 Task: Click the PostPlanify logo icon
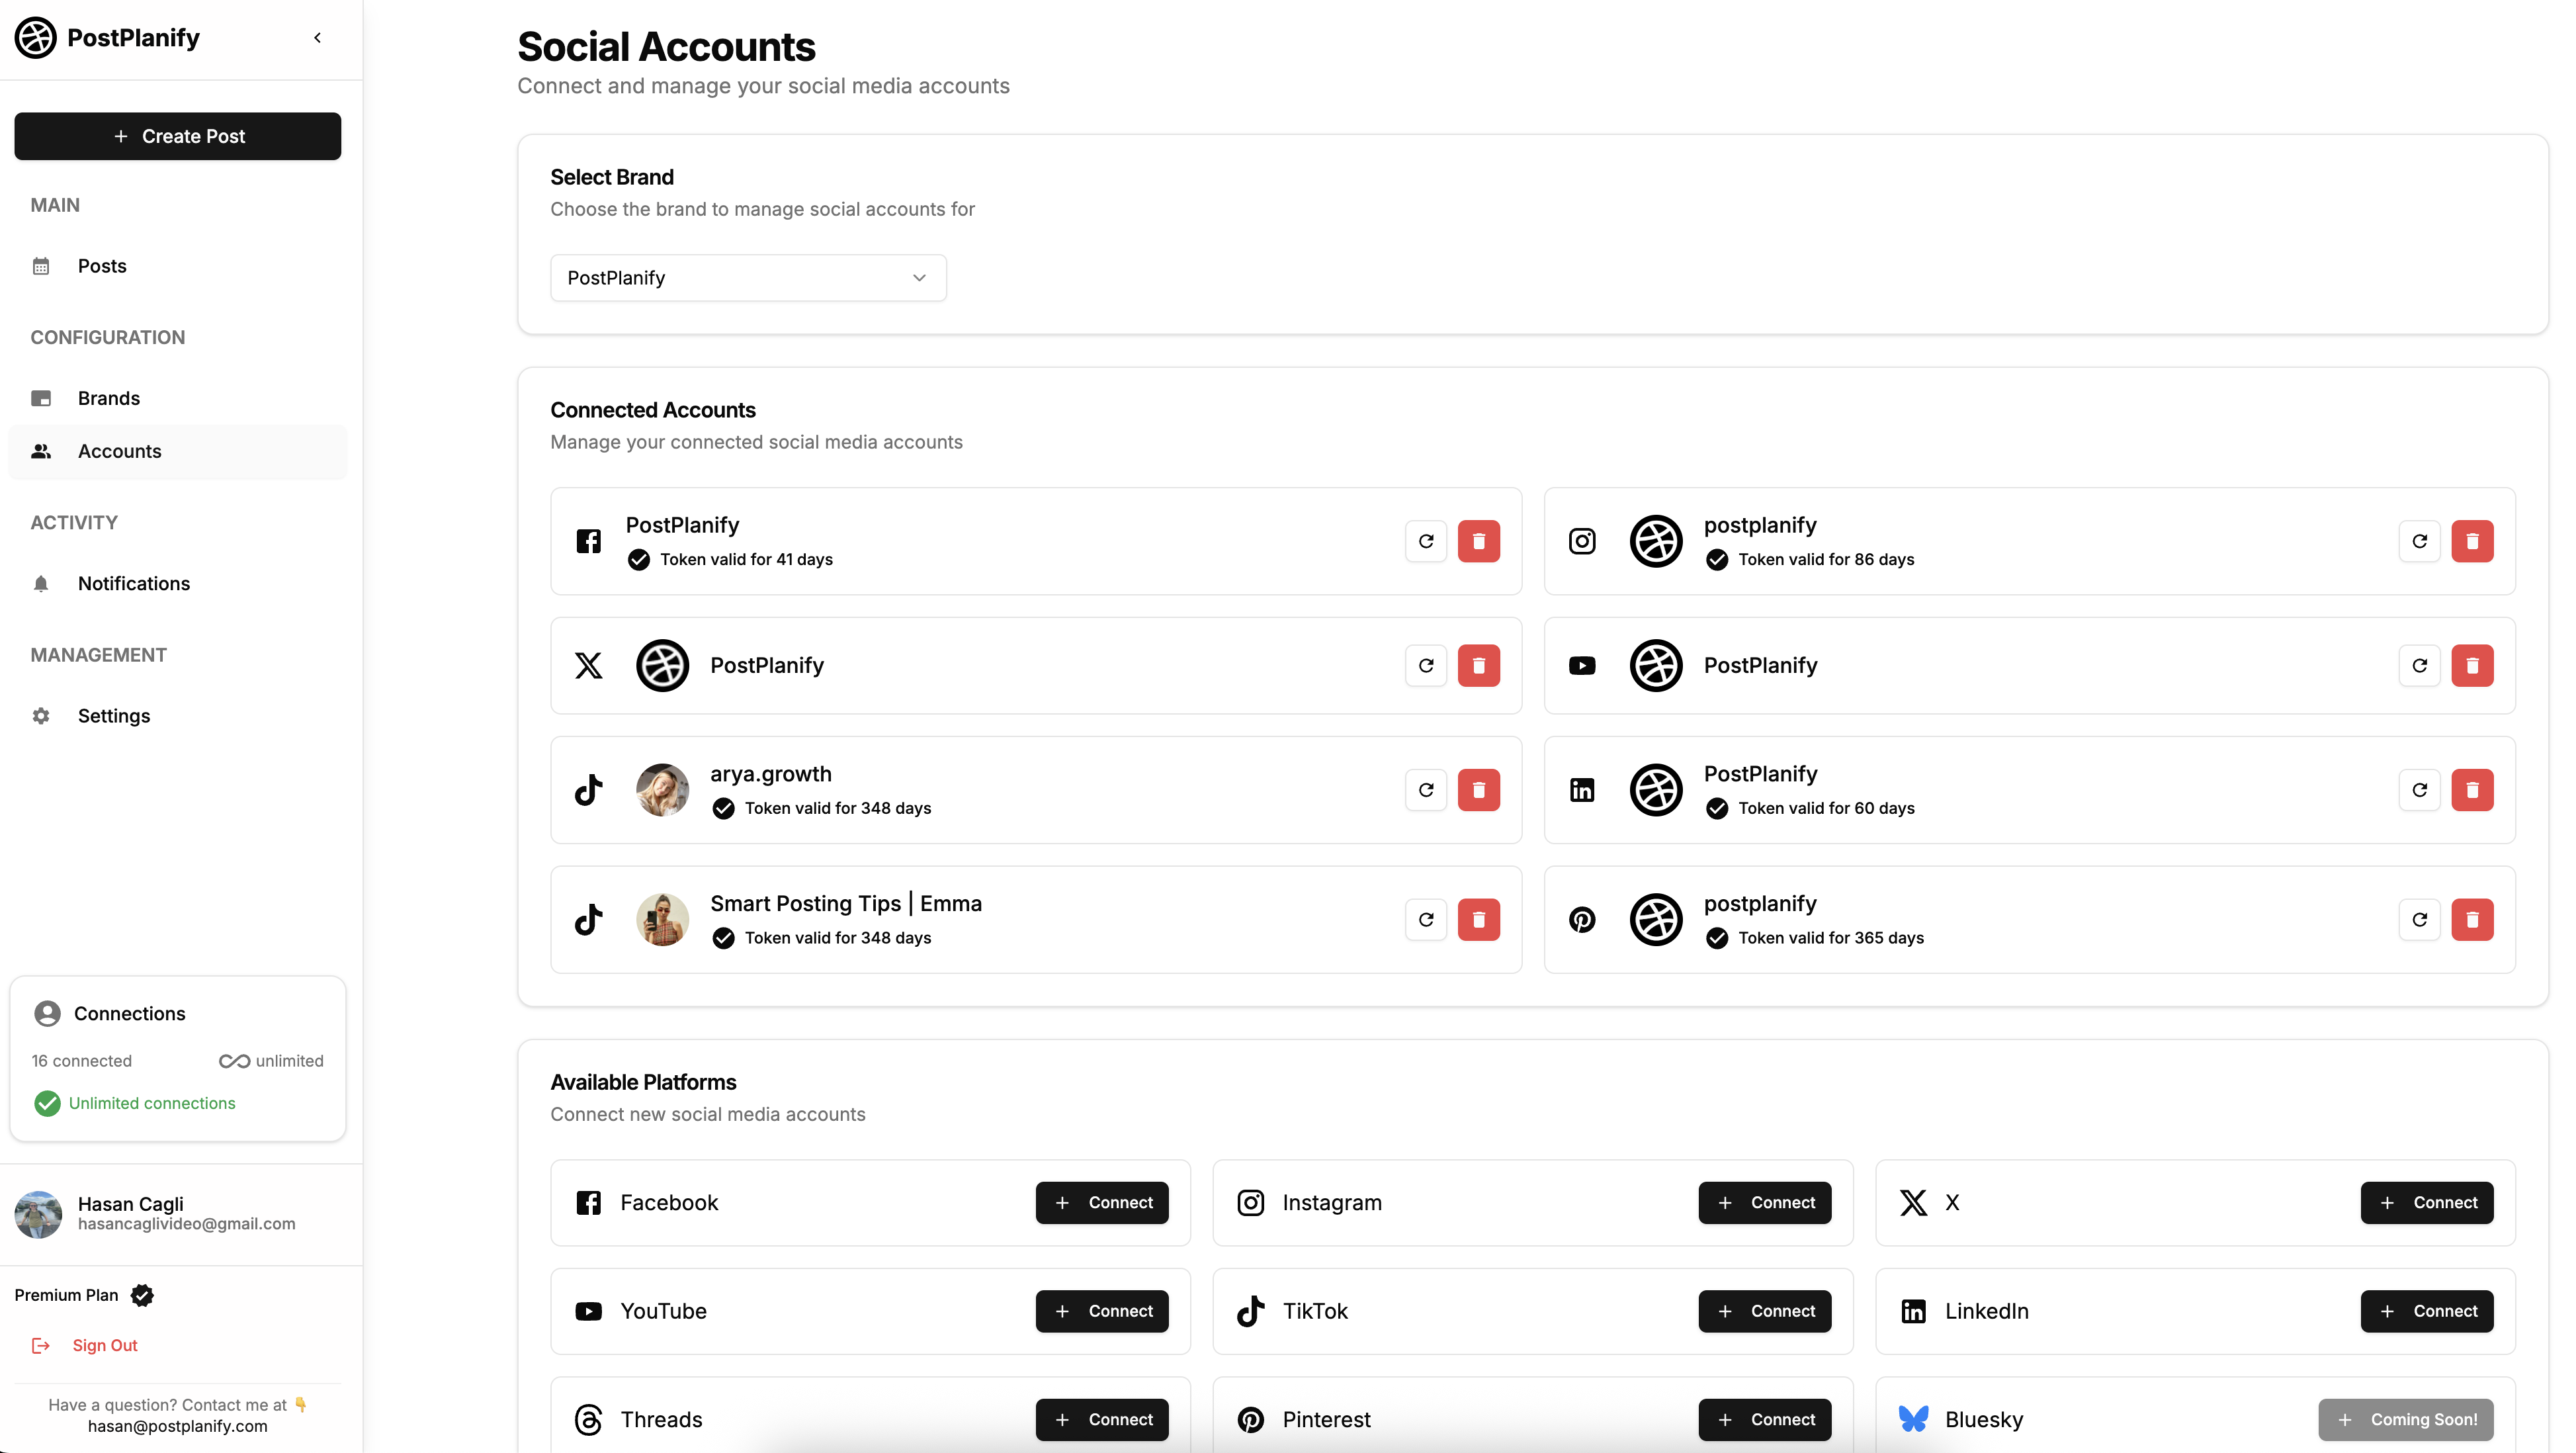point(36,38)
